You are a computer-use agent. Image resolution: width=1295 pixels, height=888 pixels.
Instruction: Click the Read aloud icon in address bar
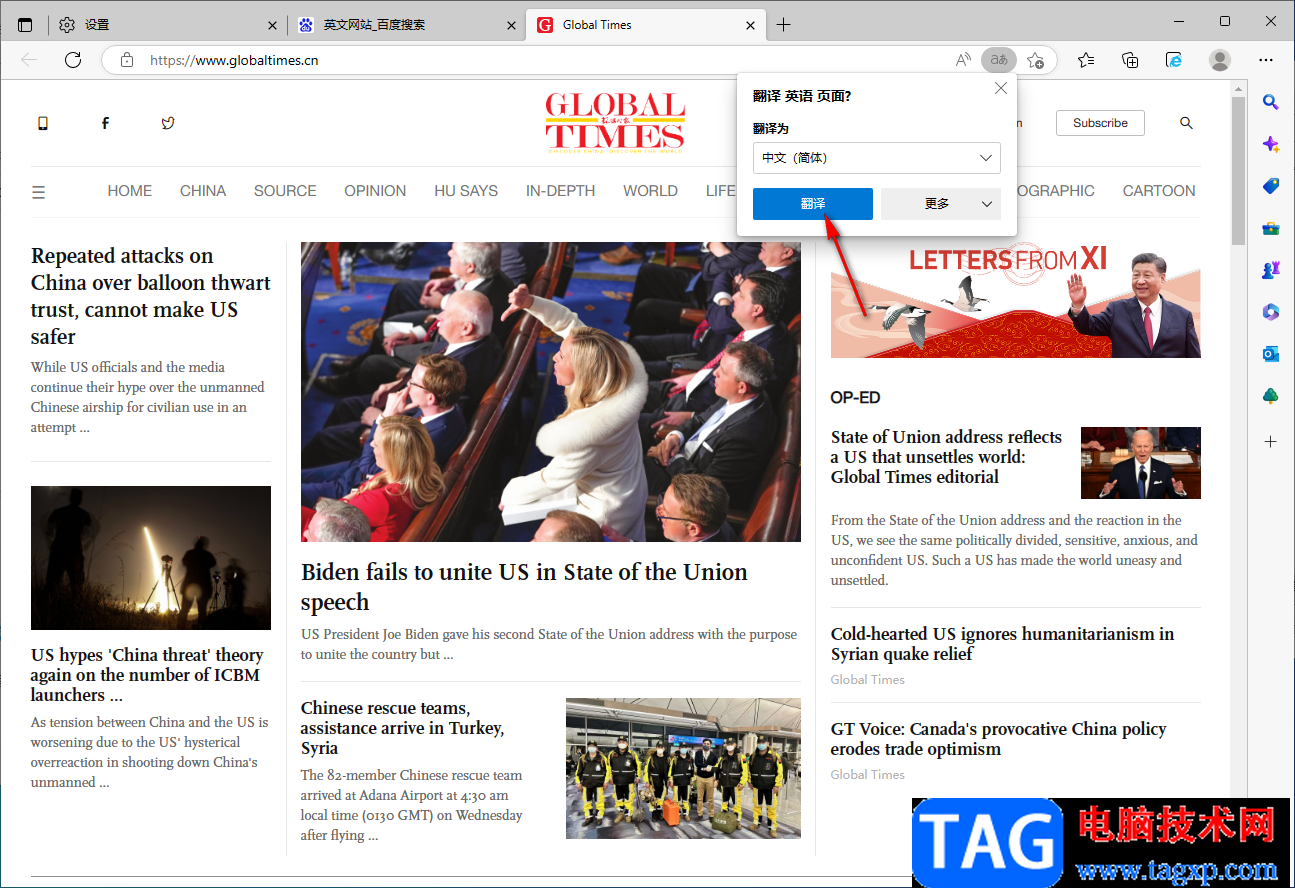(x=963, y=60)
